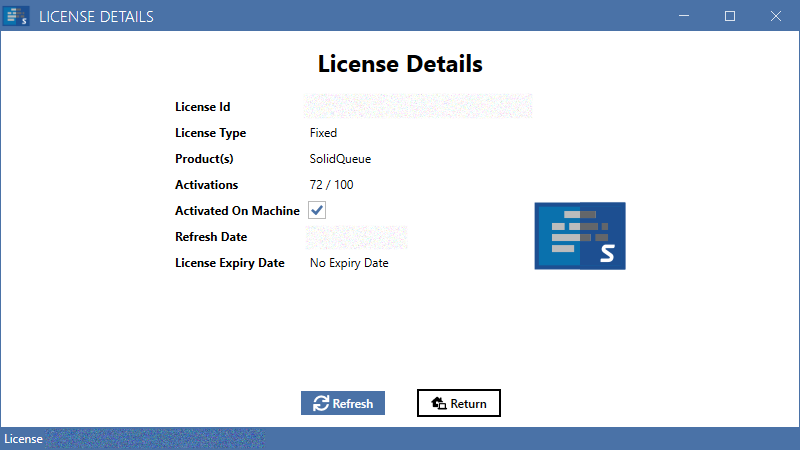Maximize the License Details window

730,16
